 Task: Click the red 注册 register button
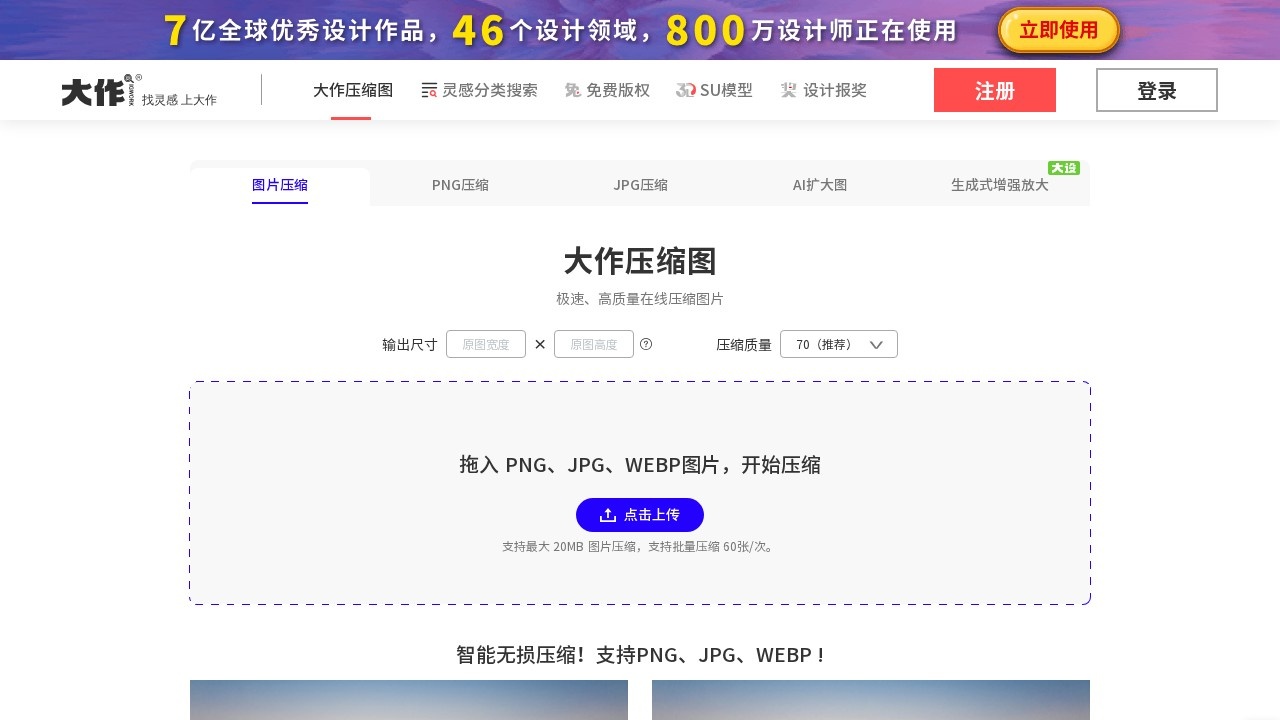(995, 90)
